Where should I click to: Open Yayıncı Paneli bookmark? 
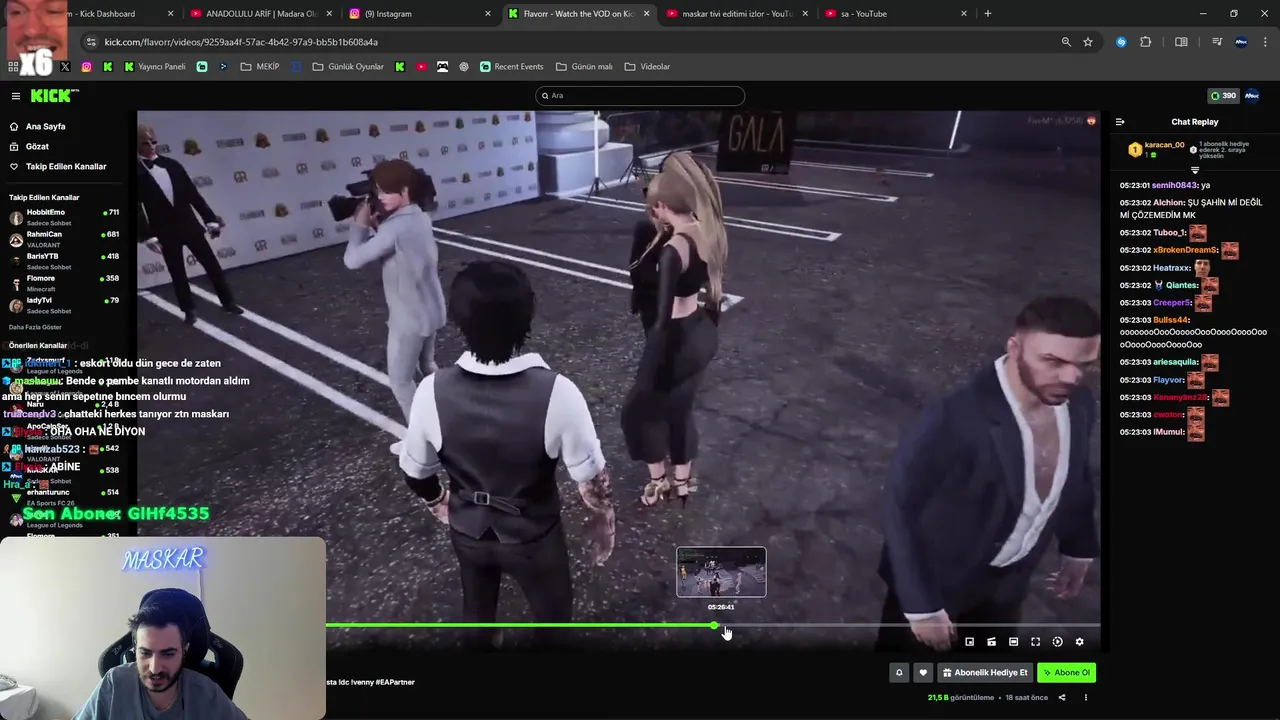(155, 67)
